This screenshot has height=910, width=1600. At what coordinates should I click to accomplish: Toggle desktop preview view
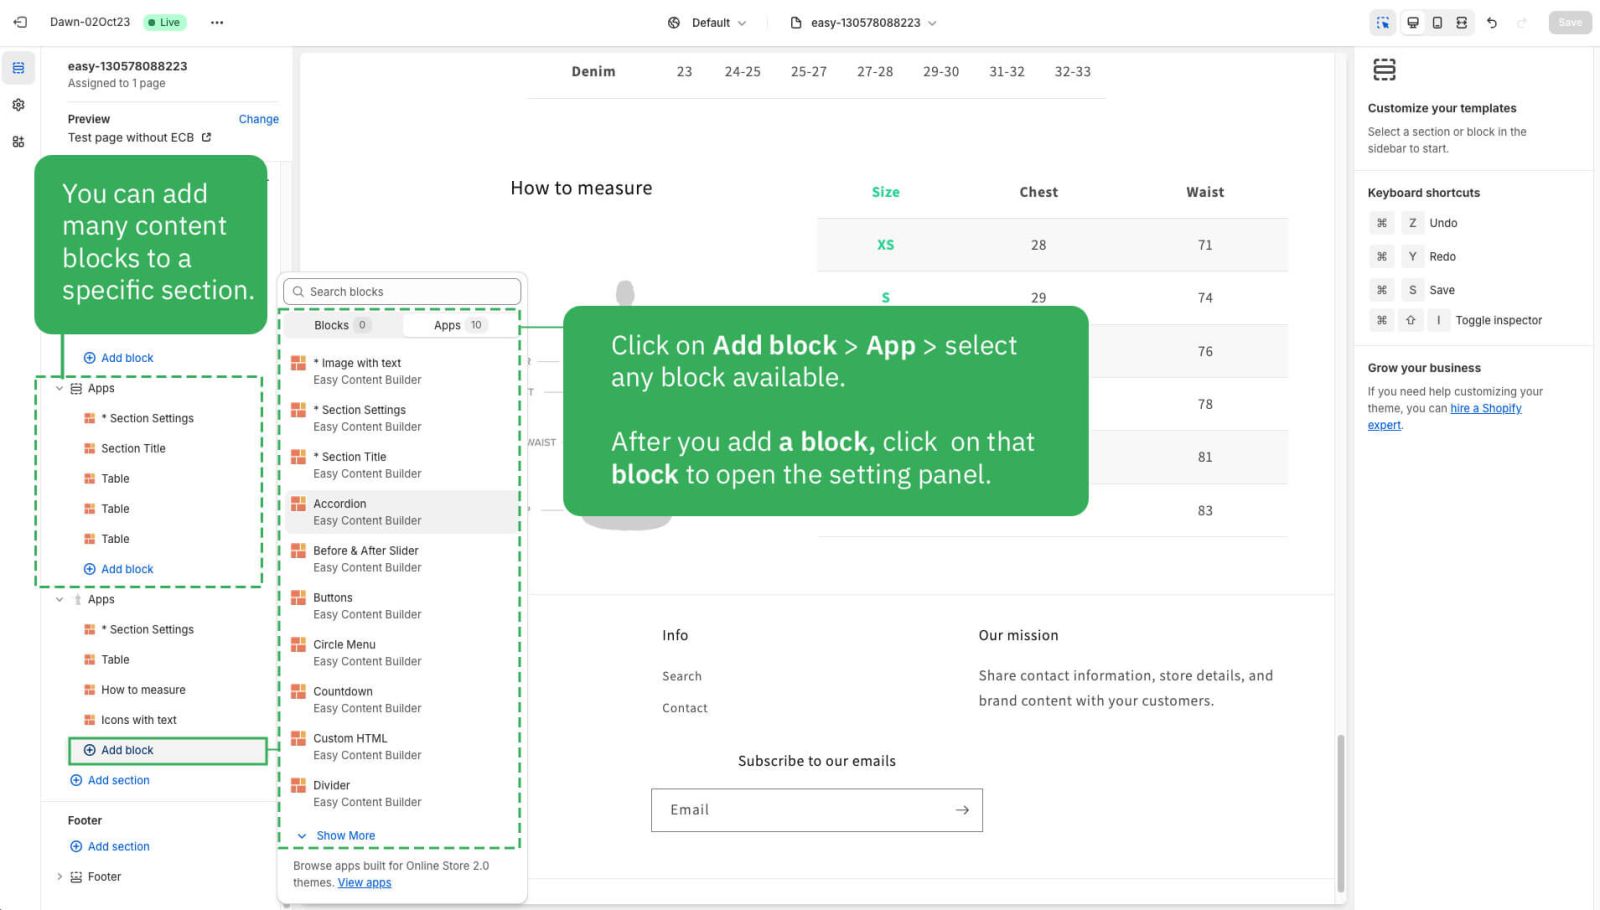pyautogui.click(x=1413, y=22)
